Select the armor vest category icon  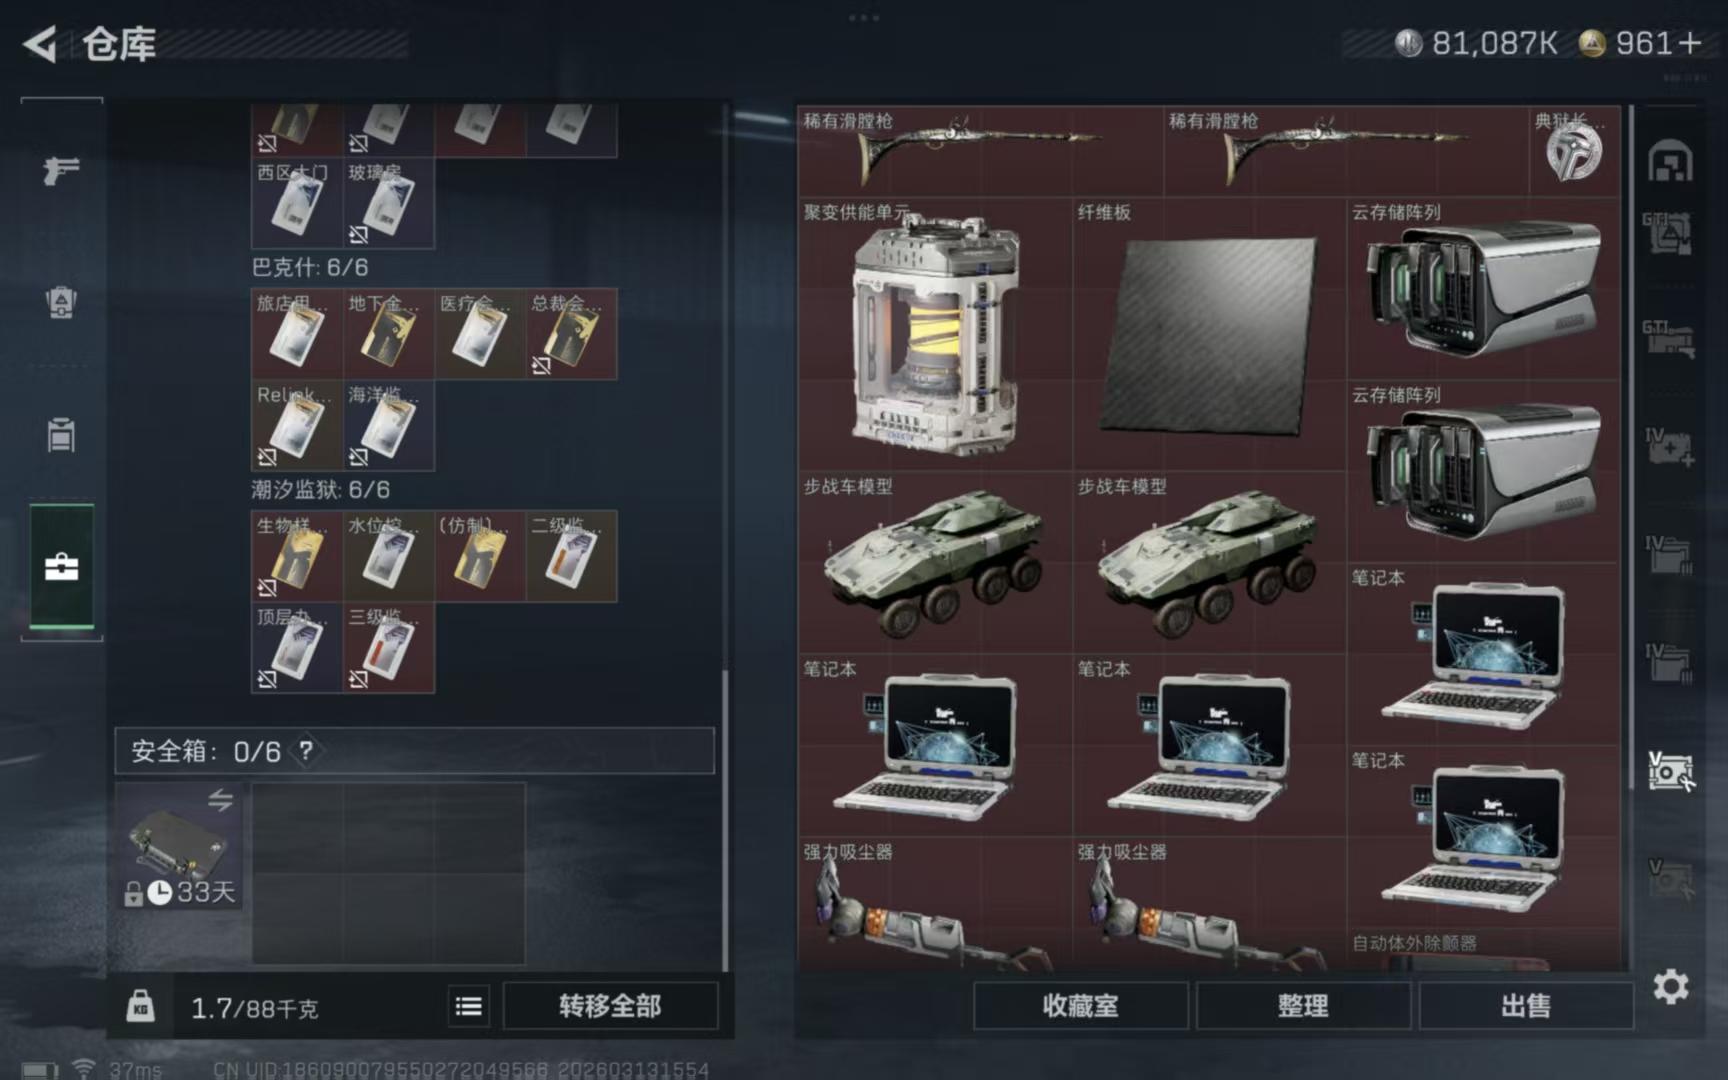coord(61,435)
